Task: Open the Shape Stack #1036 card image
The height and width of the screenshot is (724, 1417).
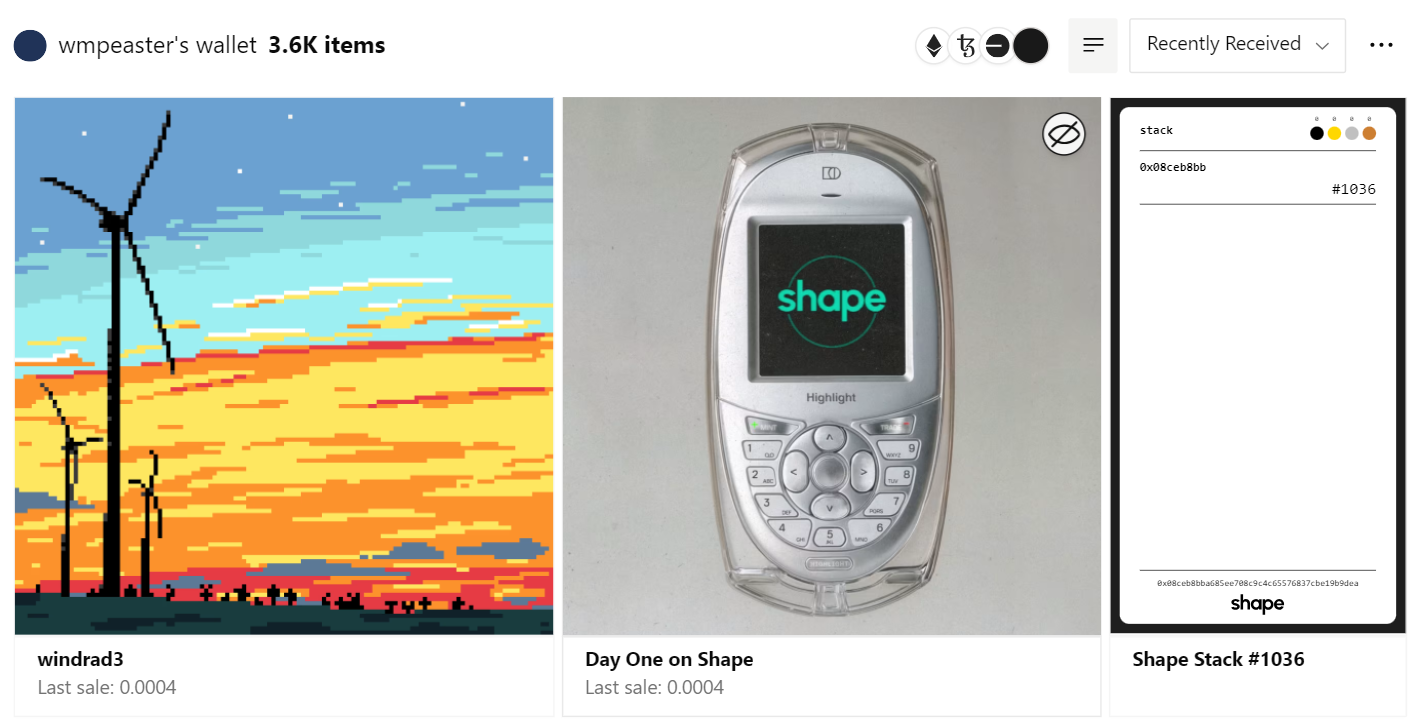Action: tap(1258, 366)
